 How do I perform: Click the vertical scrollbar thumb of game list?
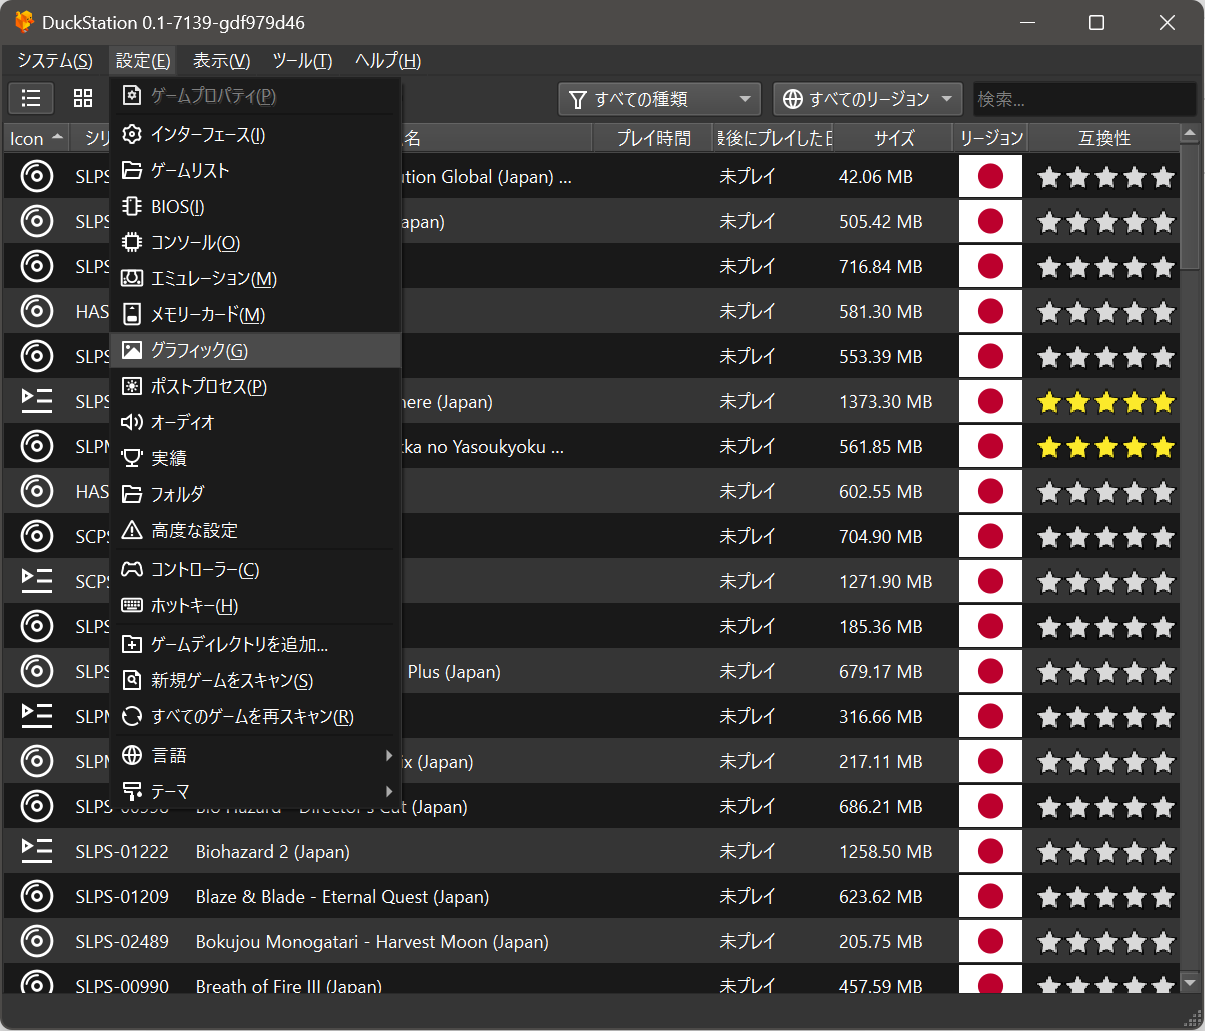tap(1189, 208)
